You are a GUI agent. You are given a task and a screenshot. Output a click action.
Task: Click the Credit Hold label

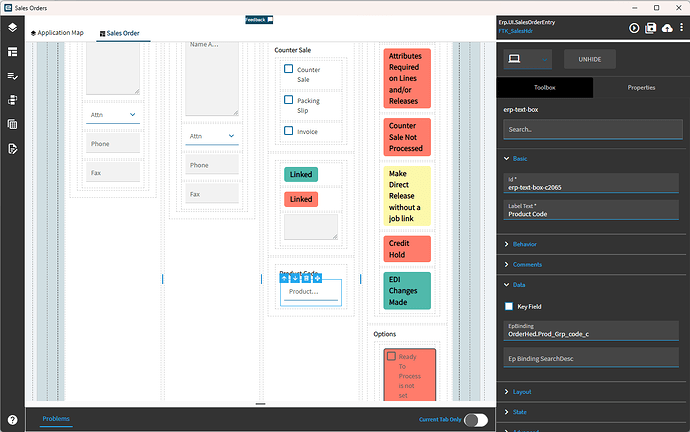coord(407,249)
